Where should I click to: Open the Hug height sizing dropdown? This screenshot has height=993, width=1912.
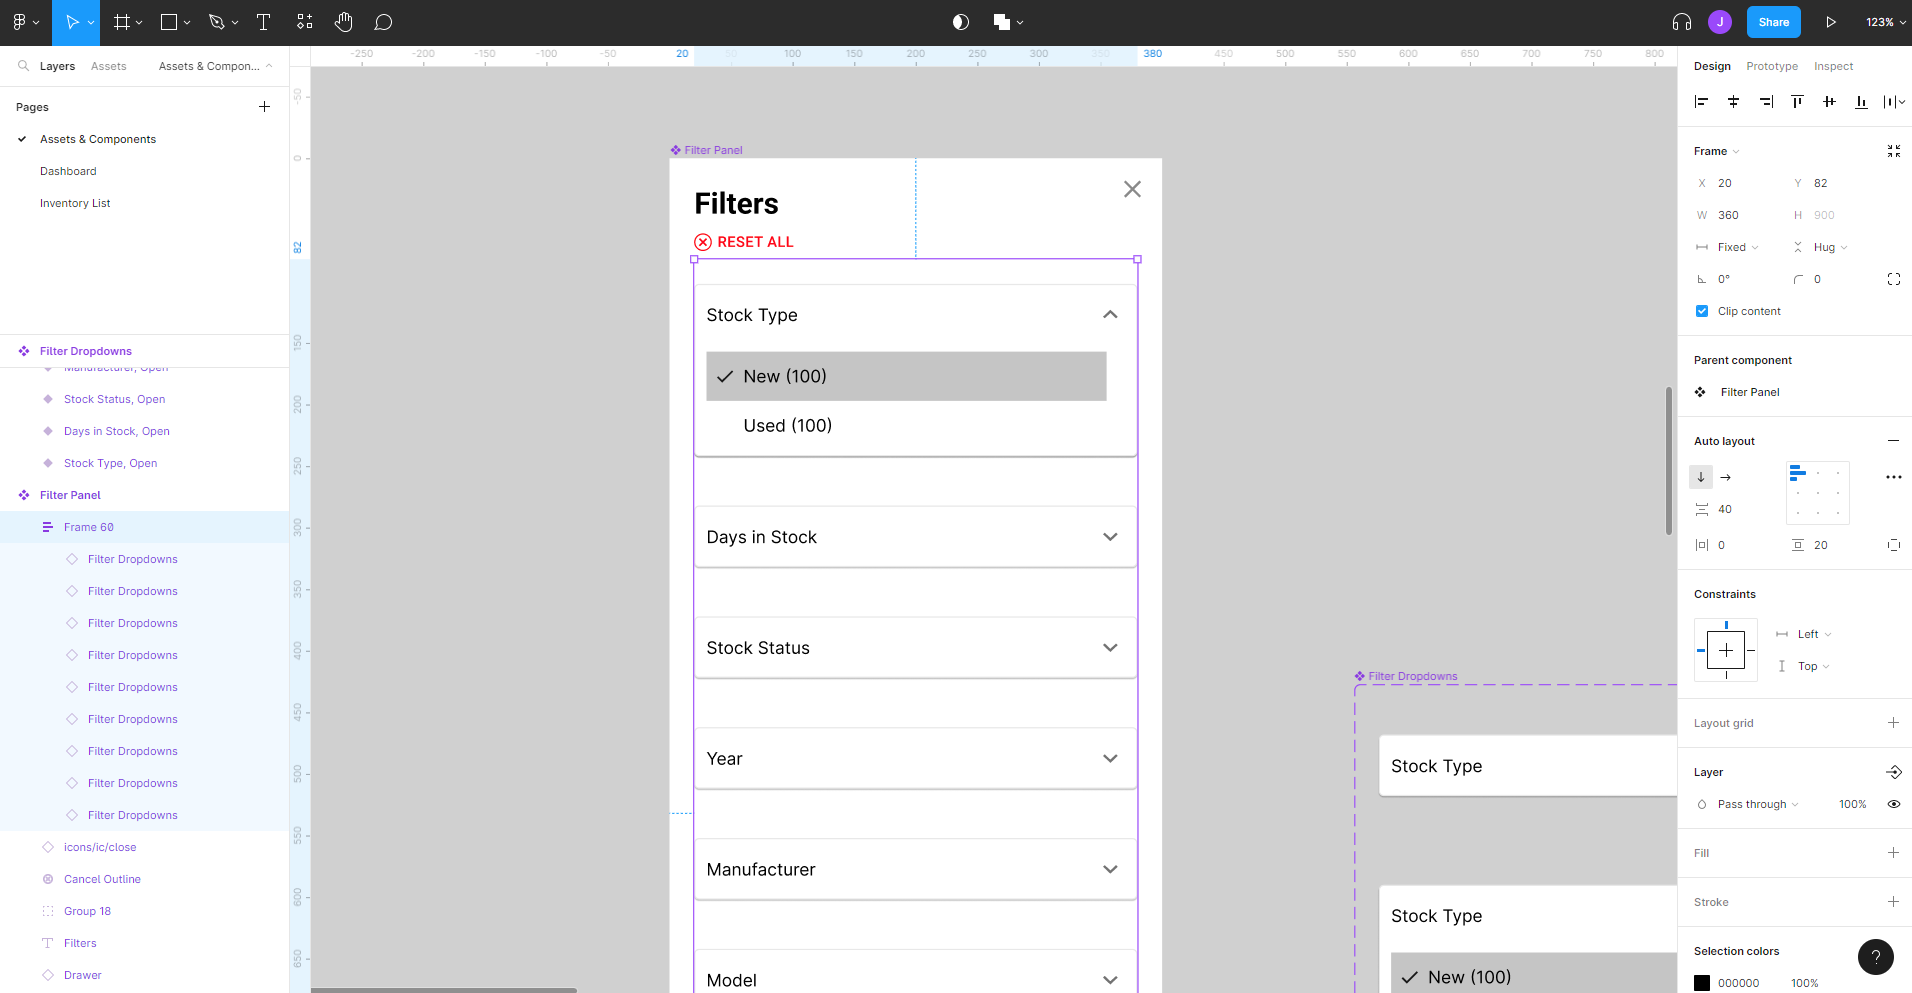(x=1830, y=247)
